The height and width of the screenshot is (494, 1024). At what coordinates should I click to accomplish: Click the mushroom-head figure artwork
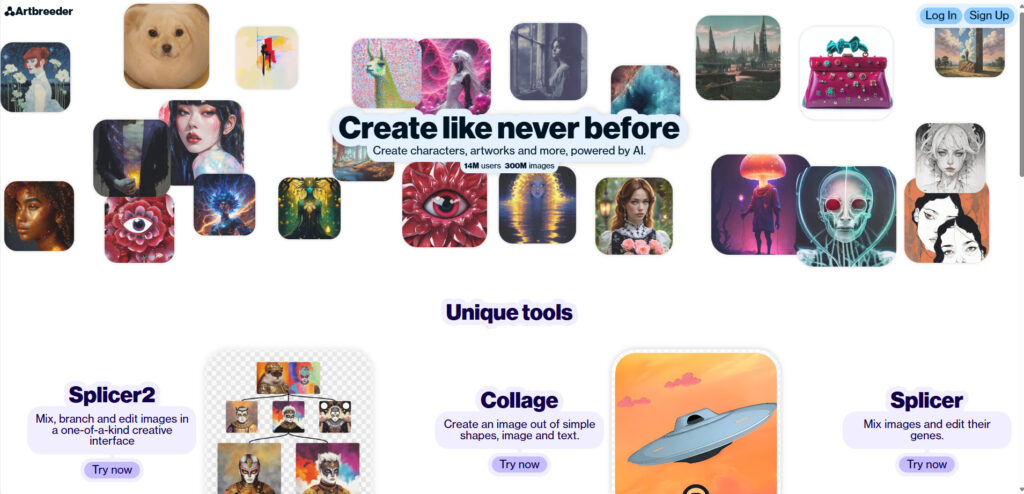(x=758, y=205)
